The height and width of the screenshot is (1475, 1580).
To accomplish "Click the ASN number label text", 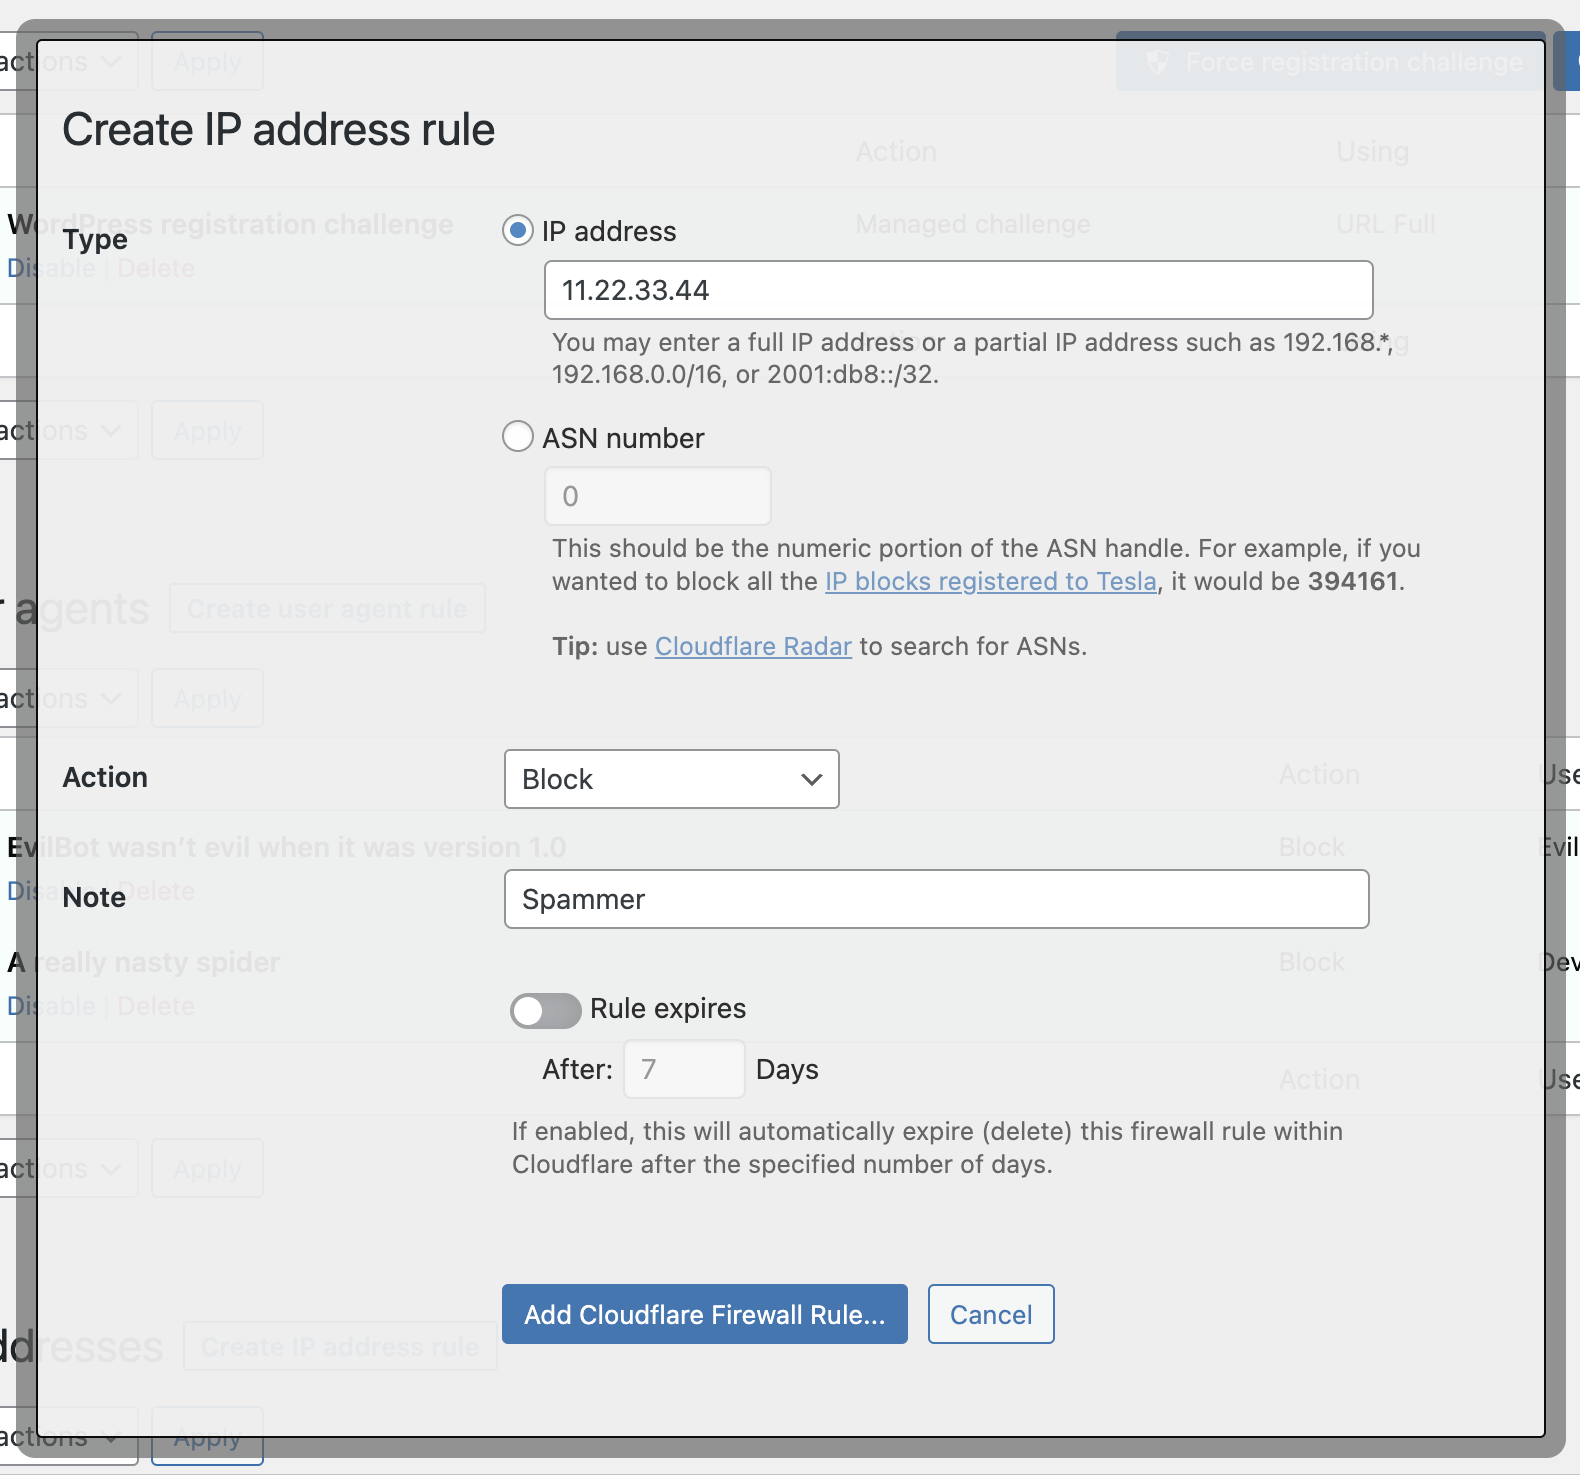I will coord(623,438).
